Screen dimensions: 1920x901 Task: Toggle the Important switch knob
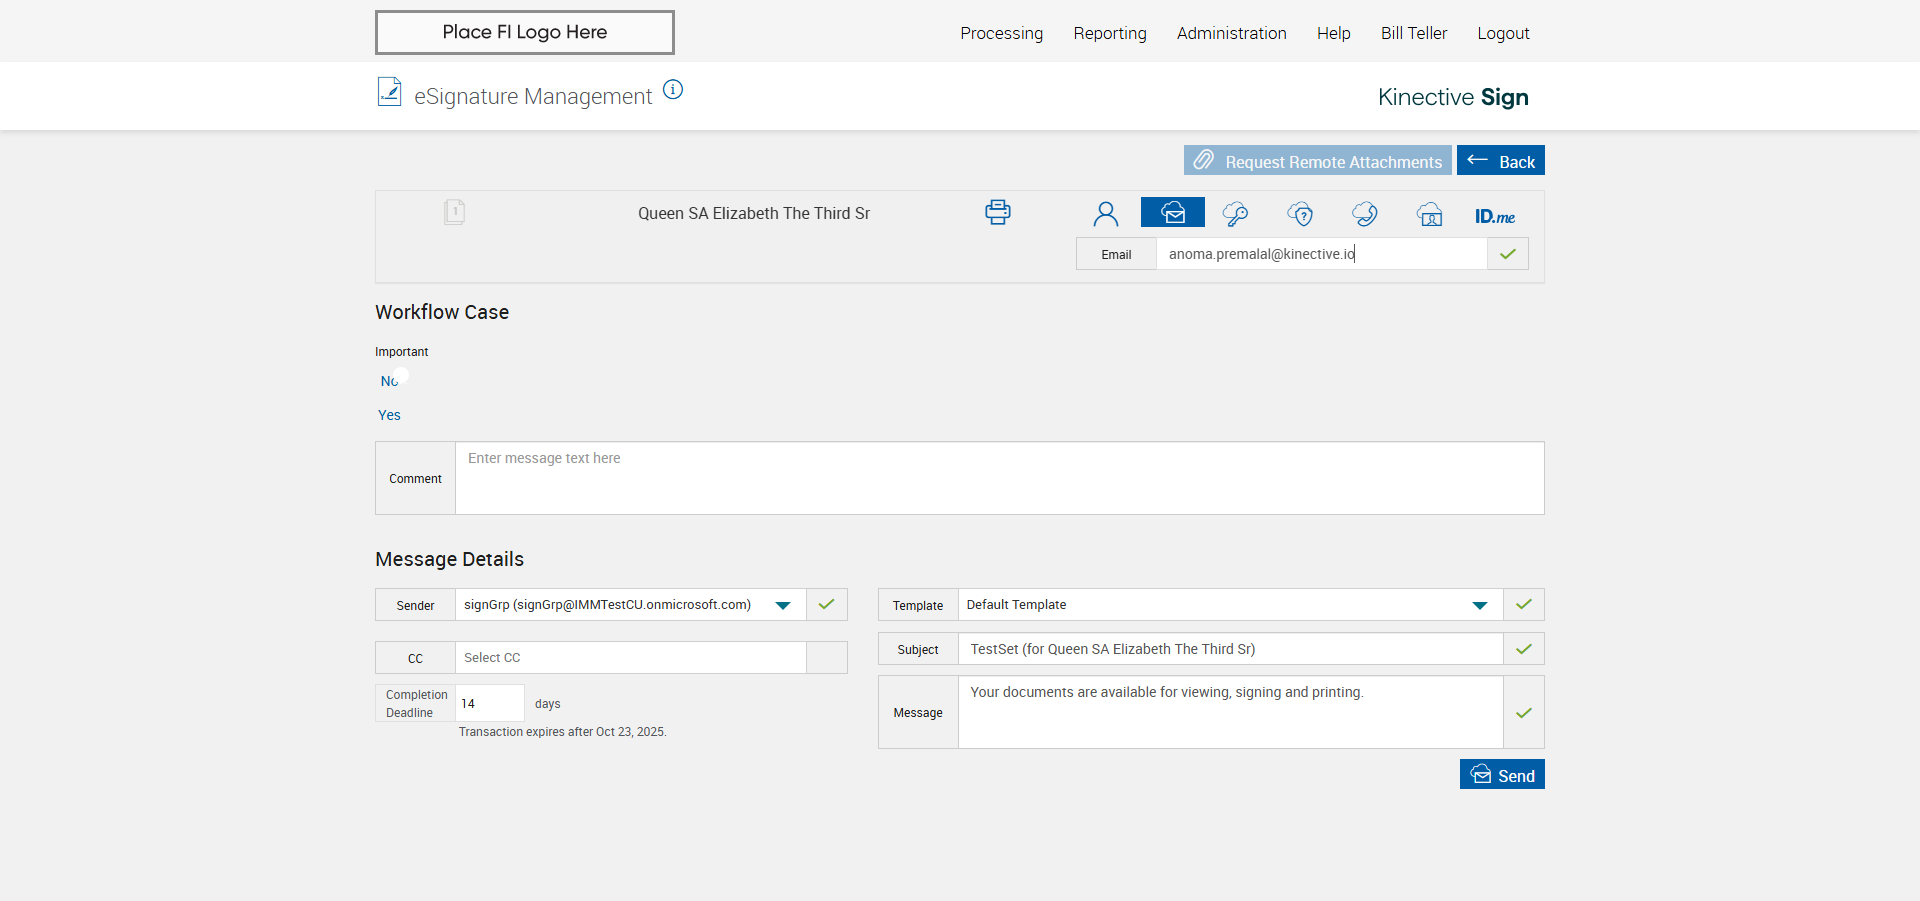coord(401,377)
